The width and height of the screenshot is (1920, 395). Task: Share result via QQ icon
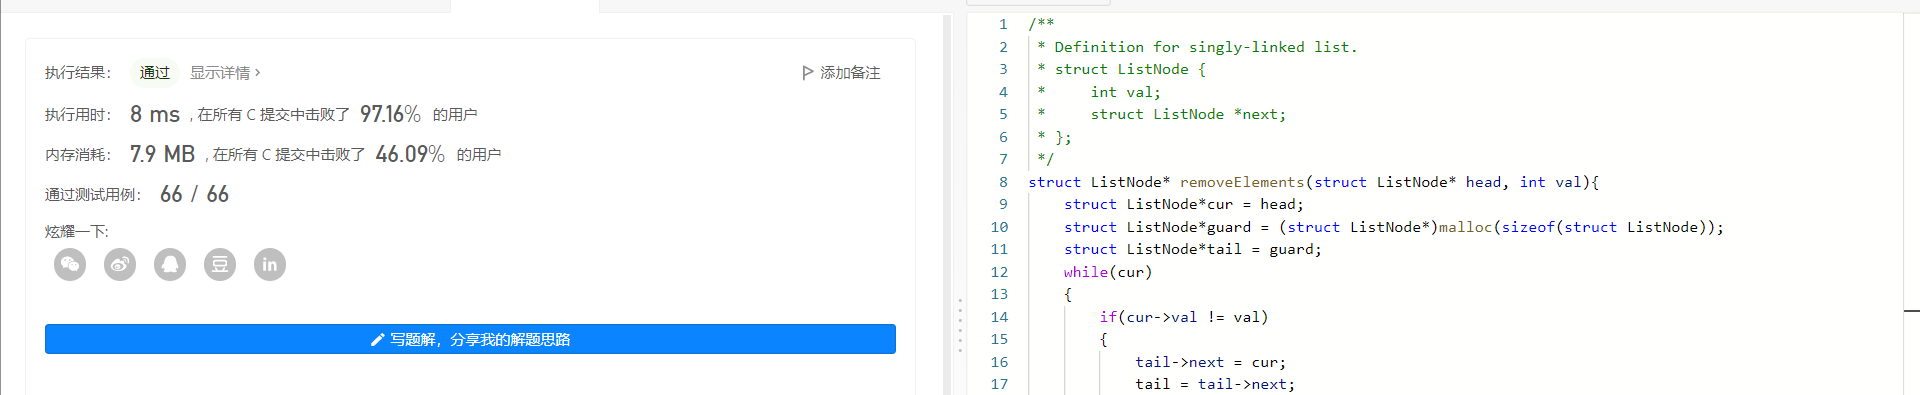coord(170,265)
